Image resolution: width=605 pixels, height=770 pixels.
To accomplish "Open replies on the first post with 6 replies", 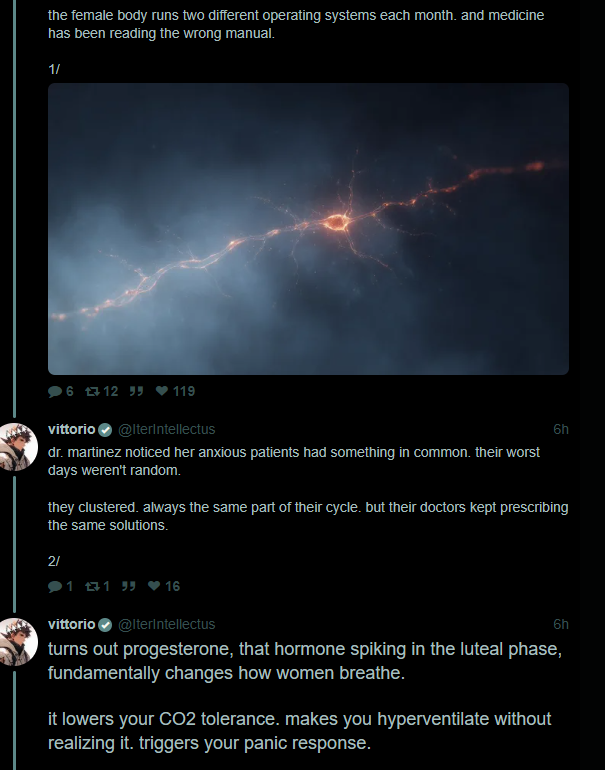I will [x=60, y=391].
